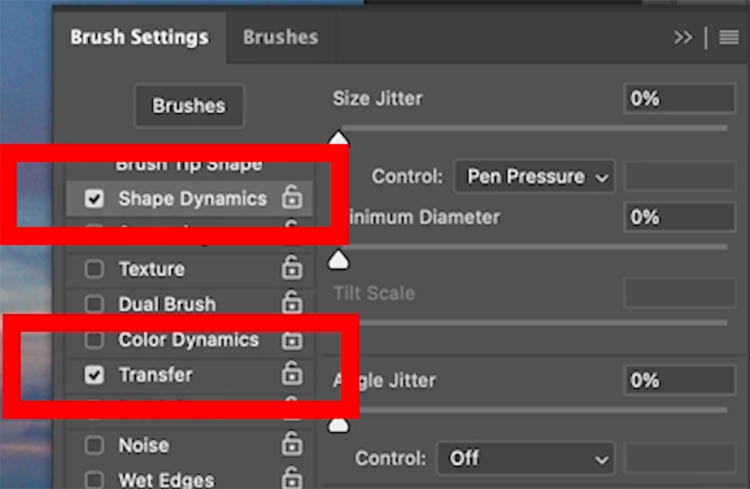Click the Angle Jitter percentage field

680,380
